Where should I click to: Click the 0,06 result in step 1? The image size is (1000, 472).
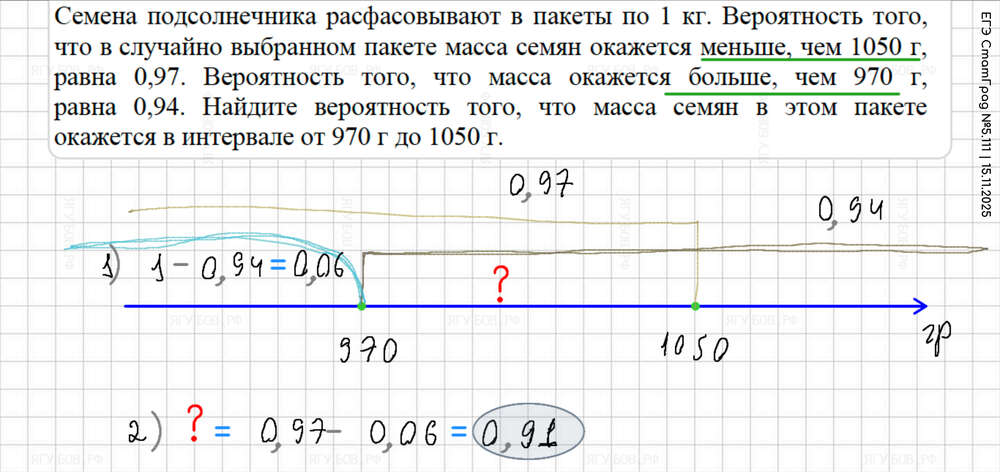(320, 268)
